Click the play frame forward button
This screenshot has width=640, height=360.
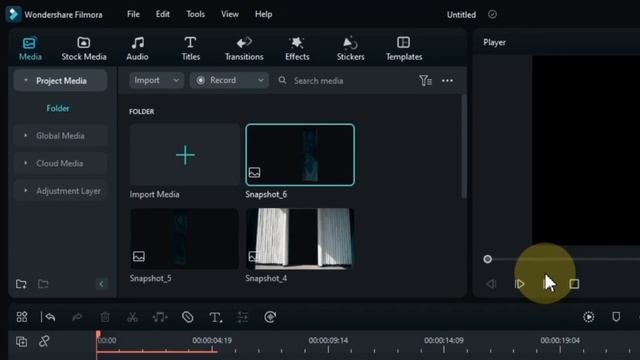[x=519, y=284]
